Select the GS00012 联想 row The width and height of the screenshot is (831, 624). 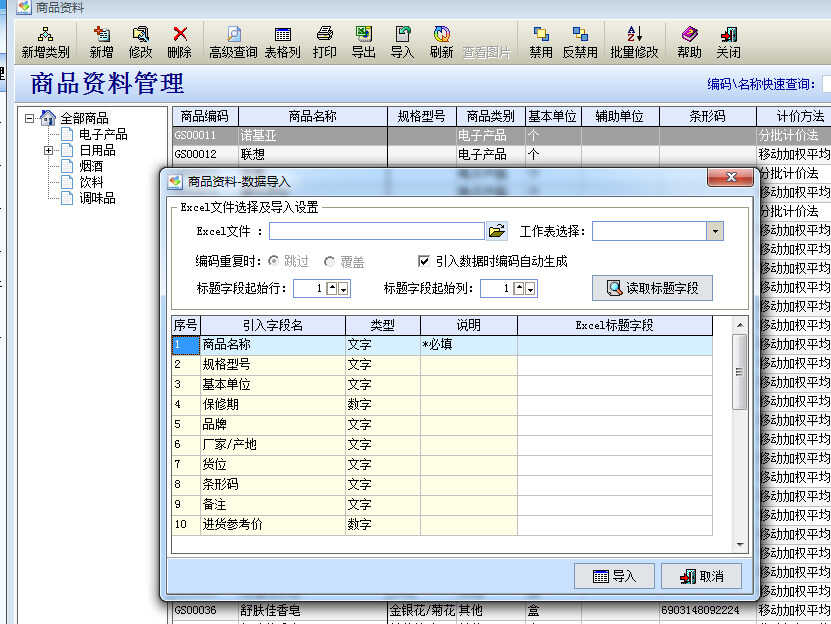[501, 154]
